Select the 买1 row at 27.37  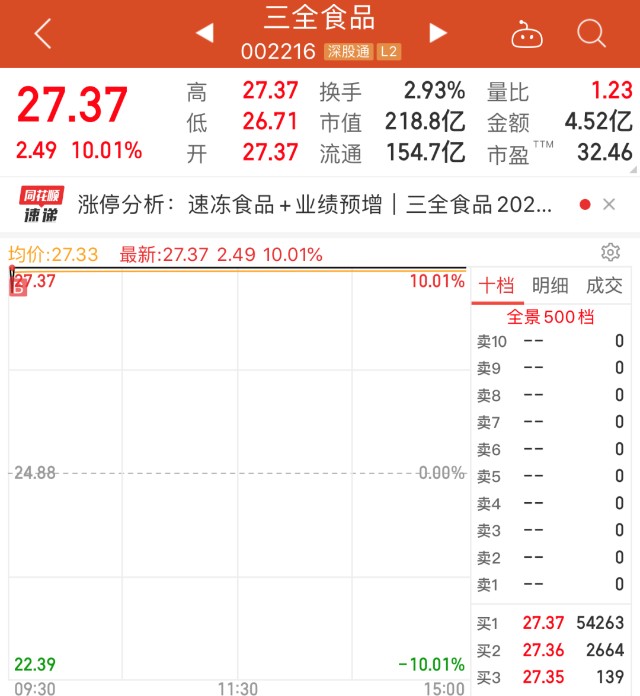coord(550,623)
